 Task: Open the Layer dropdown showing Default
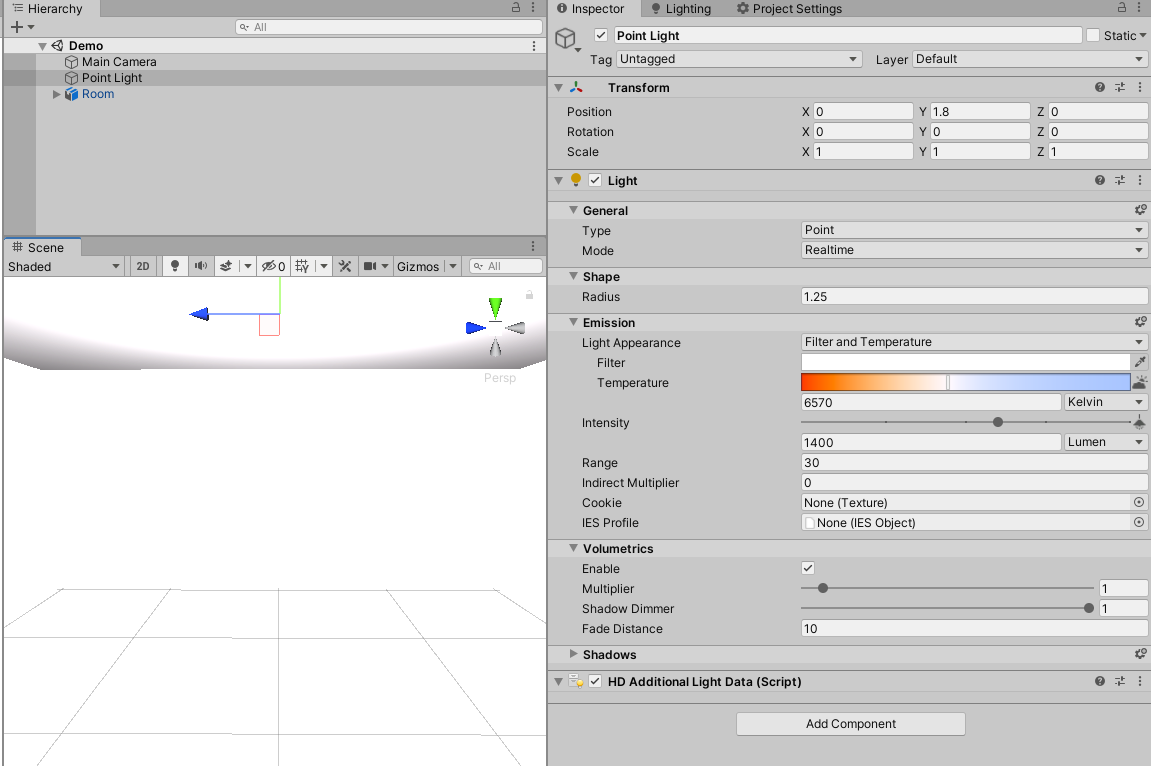(1030, 59)
